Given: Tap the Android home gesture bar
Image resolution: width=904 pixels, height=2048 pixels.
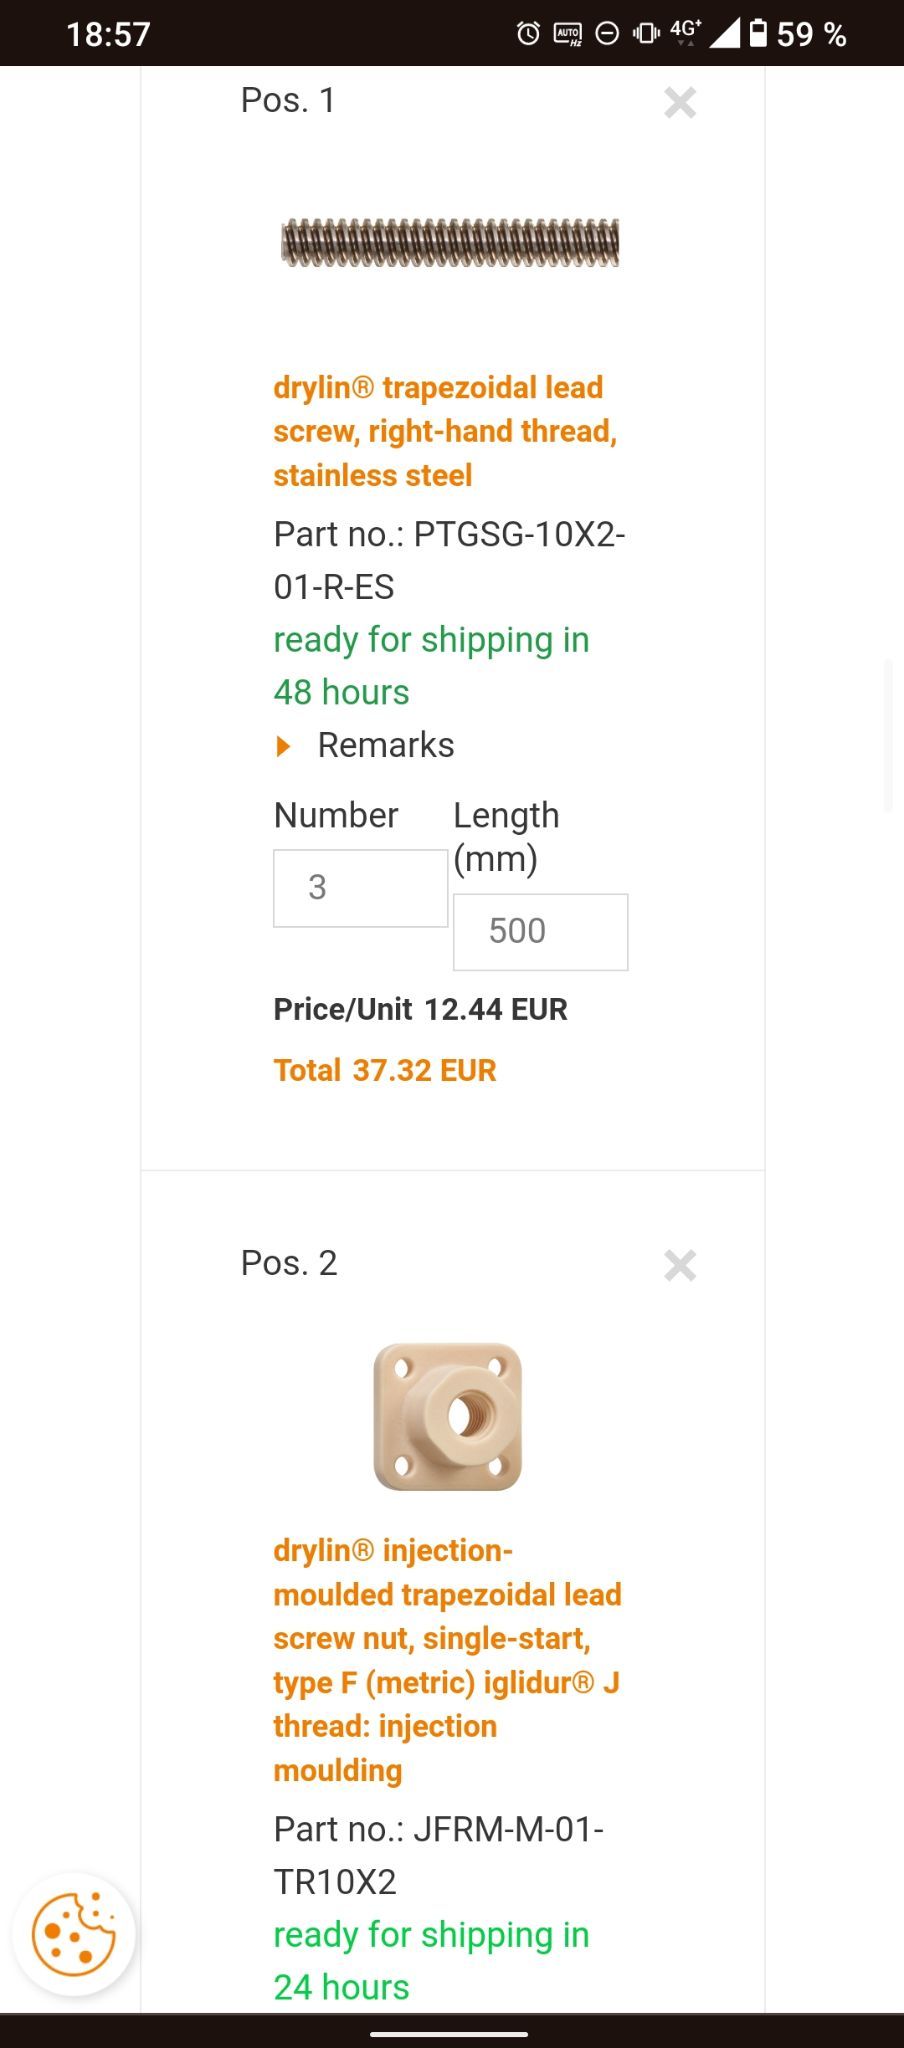Looking at the screenshot, I should click(x=449, y=2033).
